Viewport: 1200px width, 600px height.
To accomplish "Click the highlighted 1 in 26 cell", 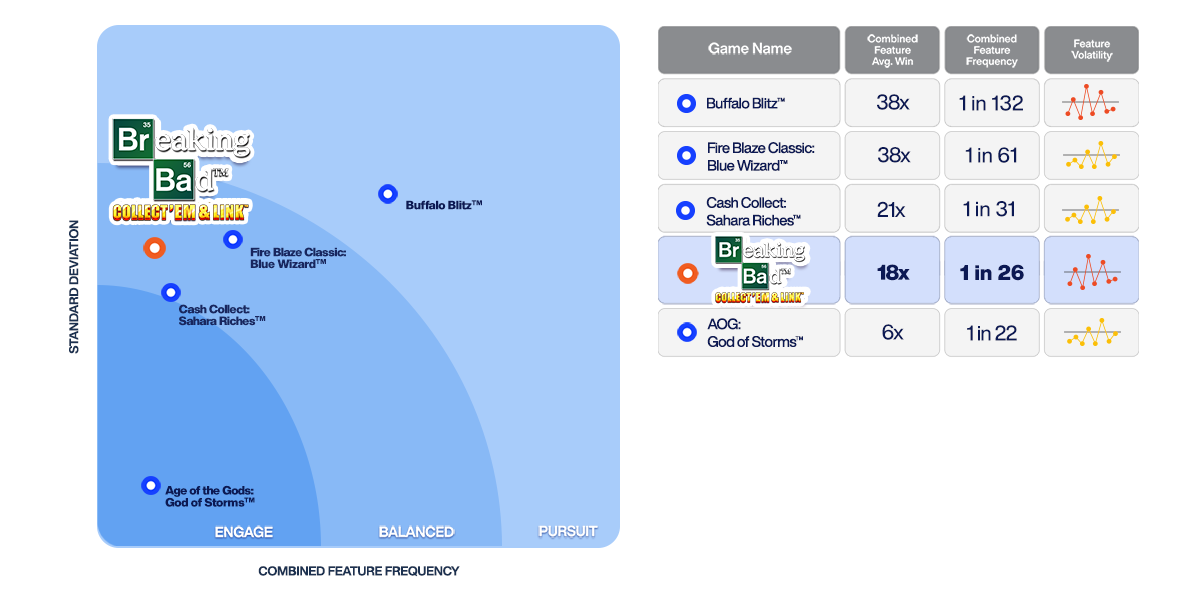I will [991, 272].
